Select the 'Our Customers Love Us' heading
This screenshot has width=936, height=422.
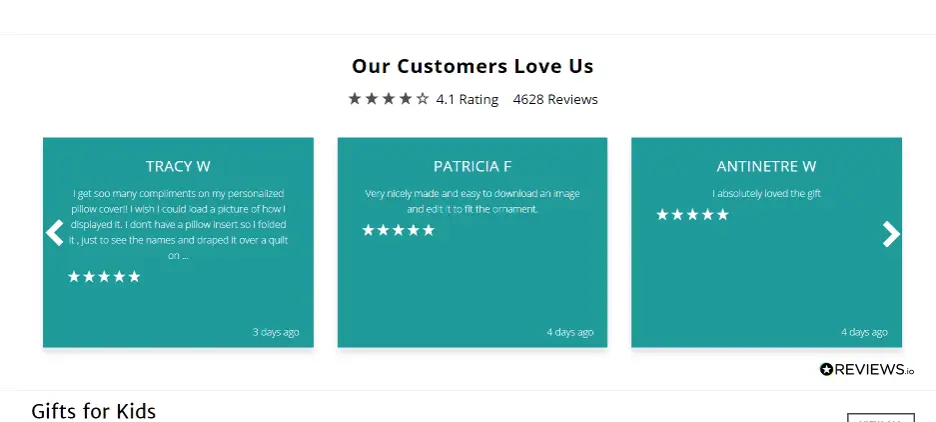473,66
